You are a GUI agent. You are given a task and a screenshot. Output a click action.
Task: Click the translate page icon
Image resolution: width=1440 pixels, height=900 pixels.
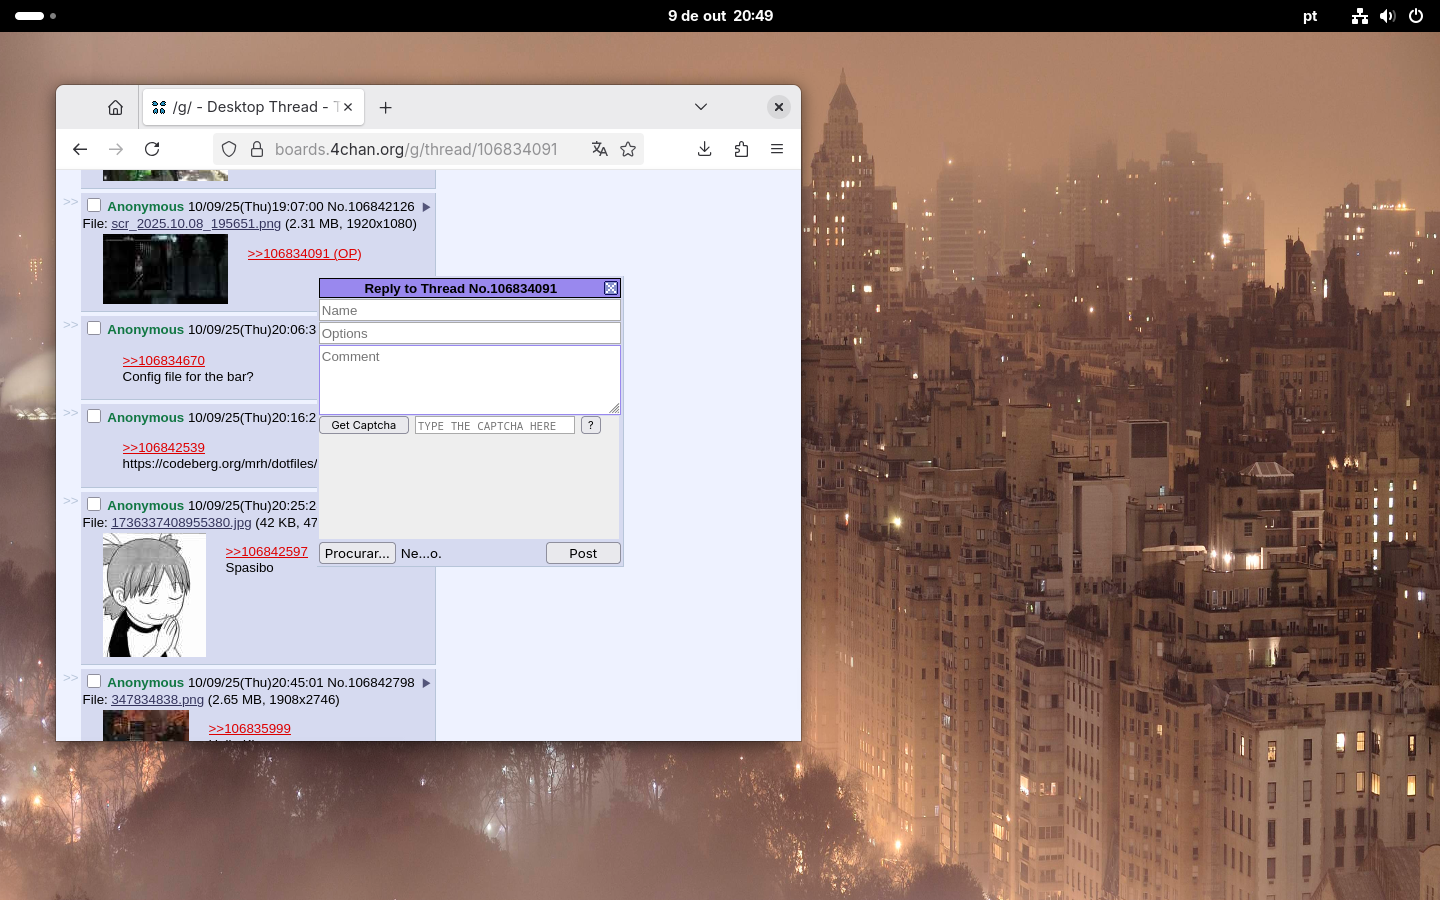click(x=599, y=149)
